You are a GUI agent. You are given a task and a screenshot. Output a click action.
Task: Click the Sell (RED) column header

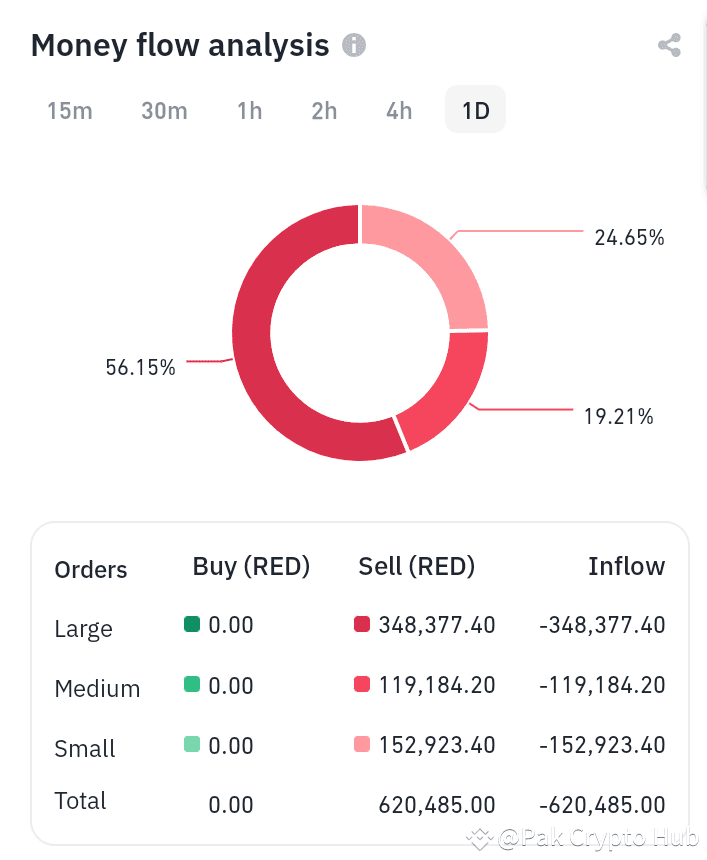tap(416, 567)
